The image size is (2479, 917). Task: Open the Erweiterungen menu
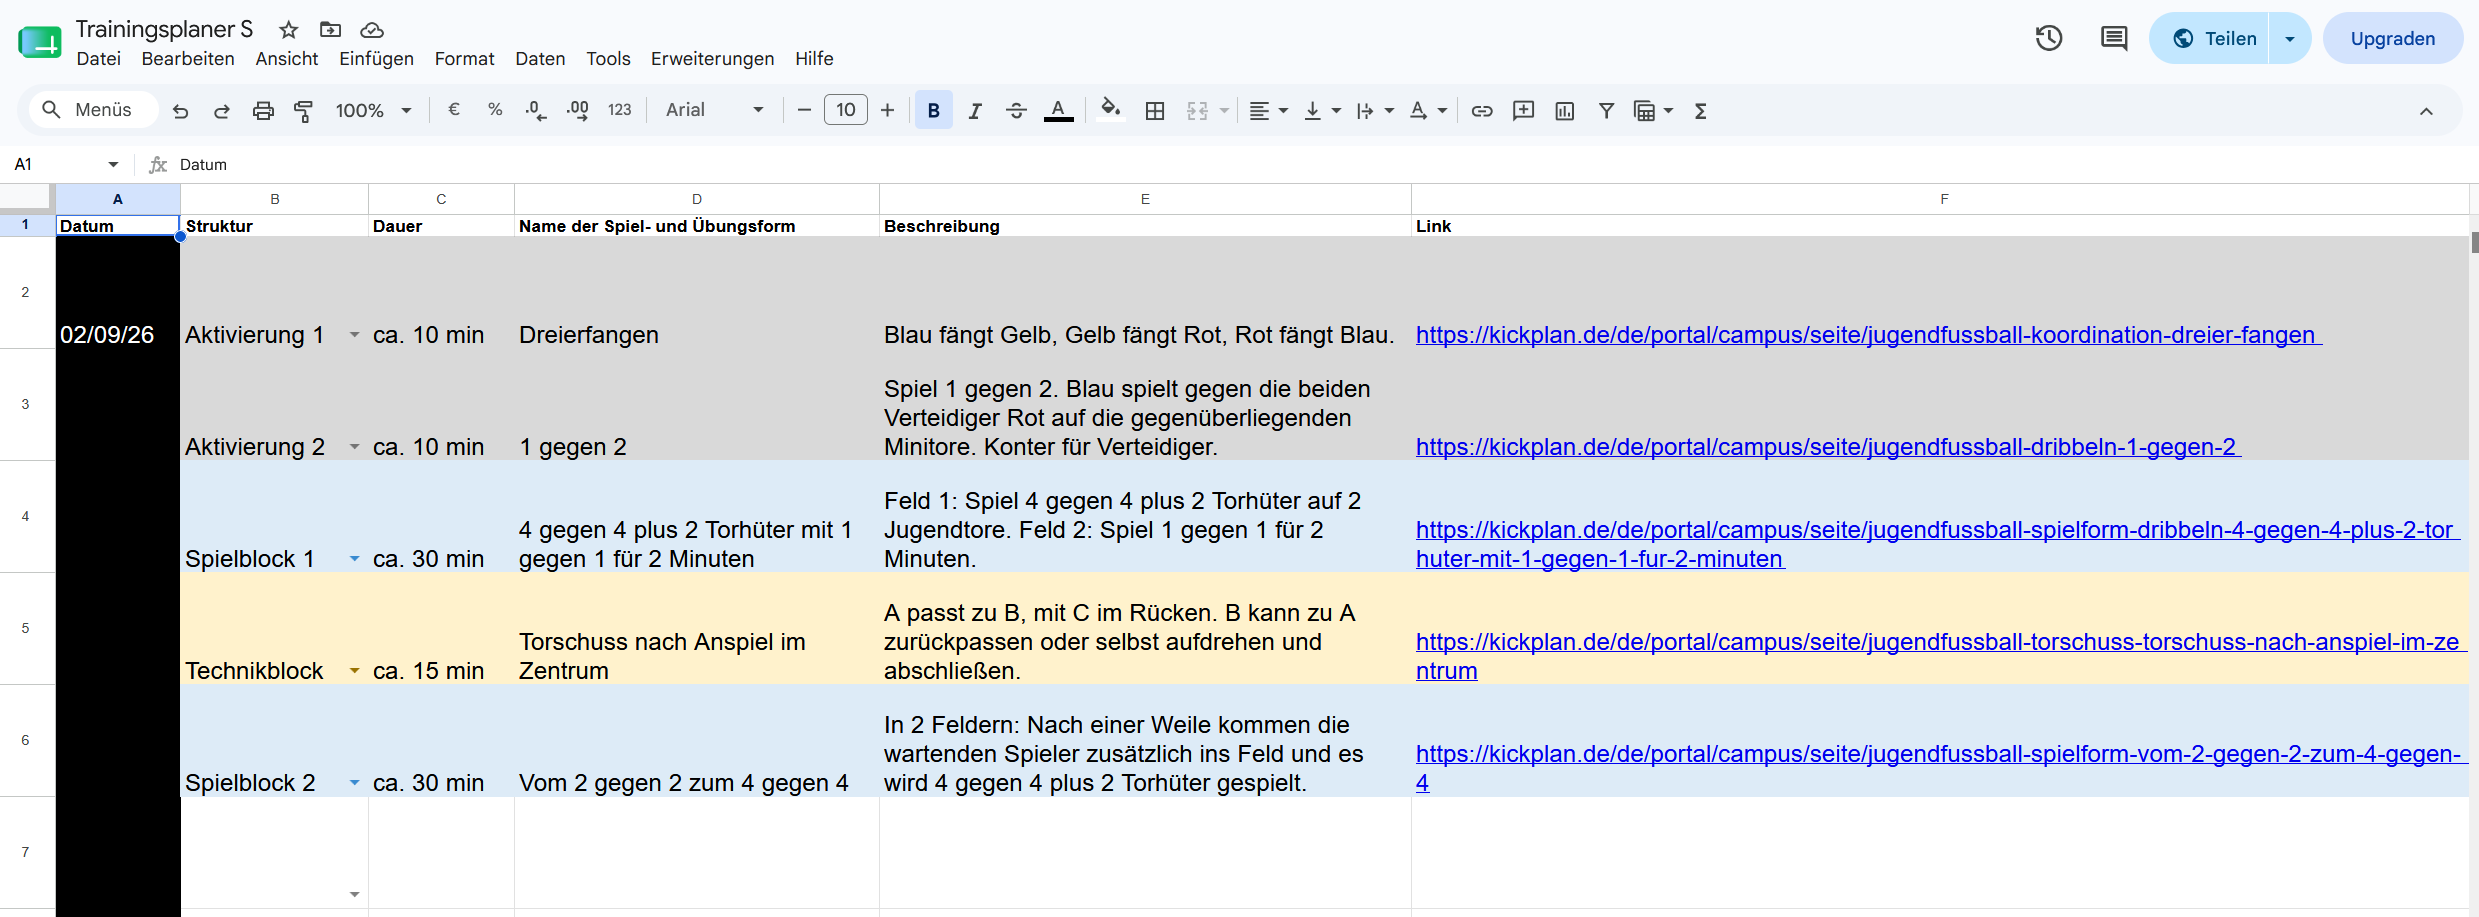pyautogui.click(x=712, y=59)
